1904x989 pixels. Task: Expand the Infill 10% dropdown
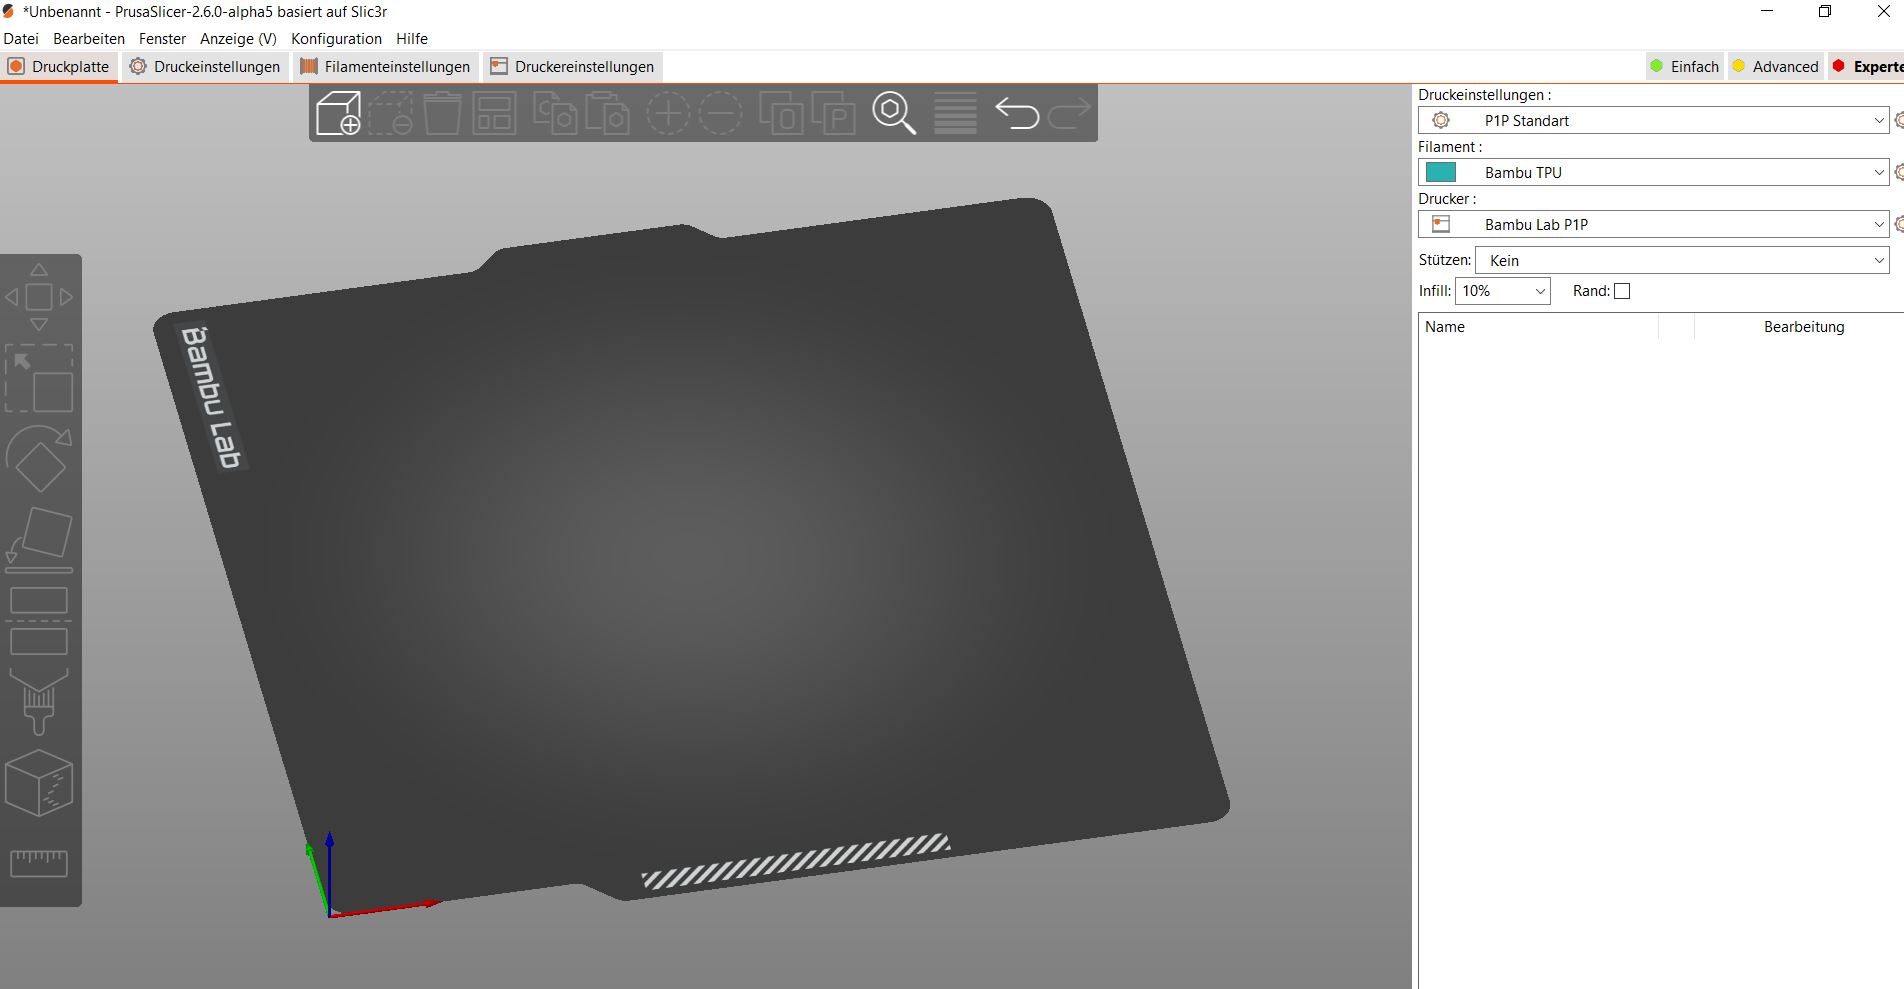[1502, 291]
